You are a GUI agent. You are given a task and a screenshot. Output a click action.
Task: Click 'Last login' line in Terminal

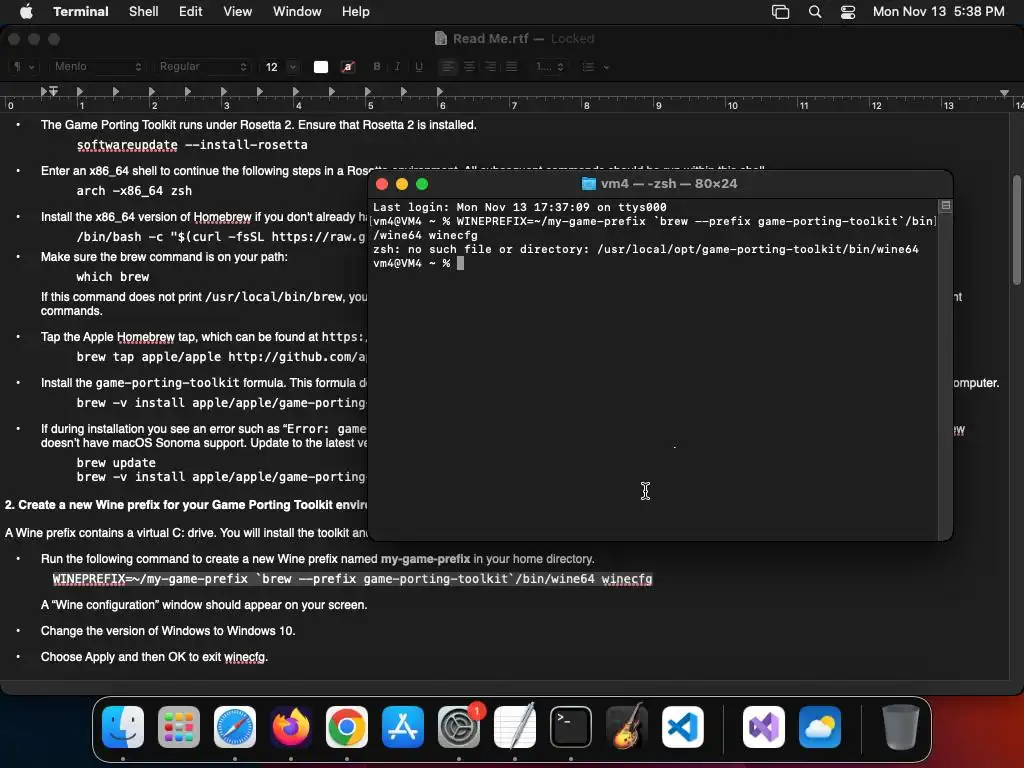click(520, 207)
